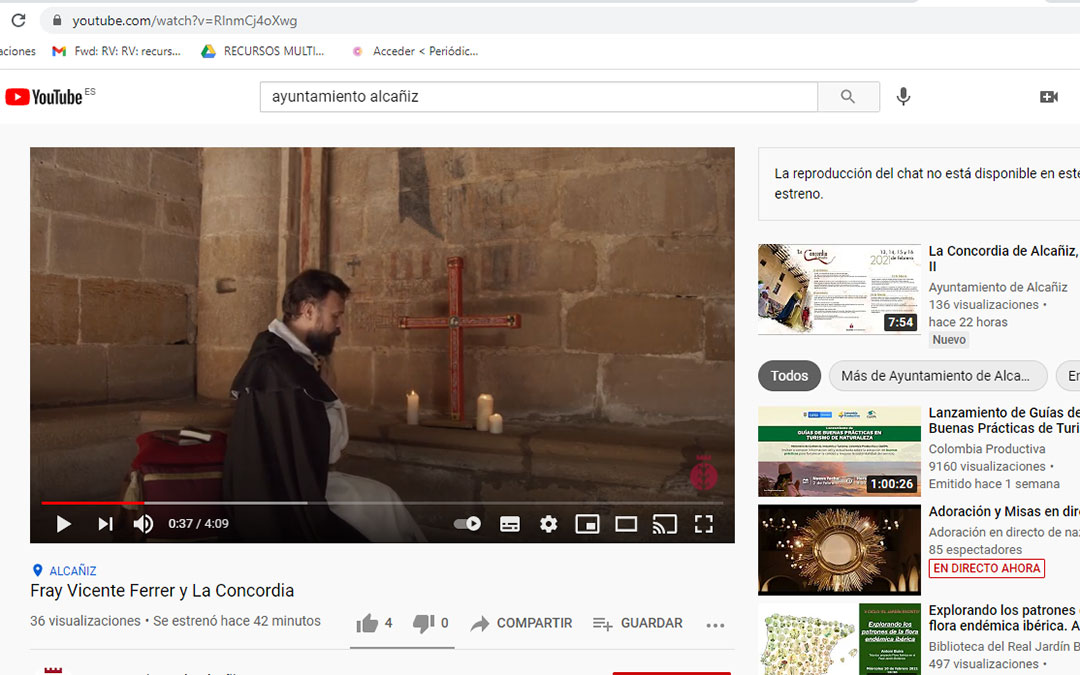This screenshot has height=675, width=1080.
Task: Skip to next video
Action: click(x=105, y=524)
